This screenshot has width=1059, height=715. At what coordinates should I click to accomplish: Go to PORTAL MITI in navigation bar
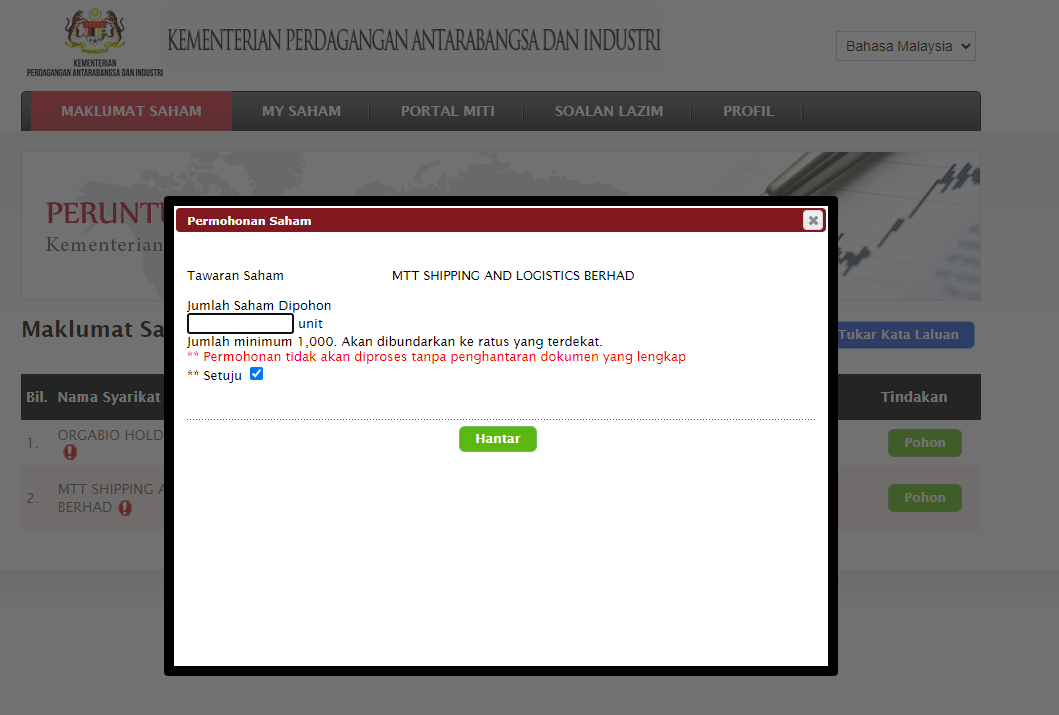447,111
